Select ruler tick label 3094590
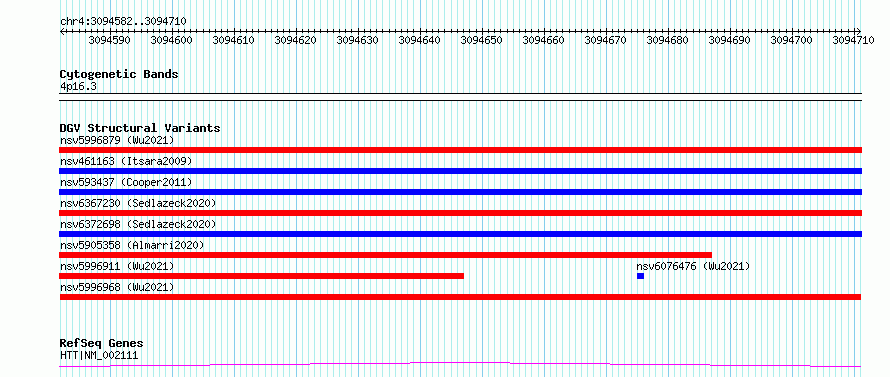The height and width of the screenshot is (377, 890). click(x=110, y=40)
